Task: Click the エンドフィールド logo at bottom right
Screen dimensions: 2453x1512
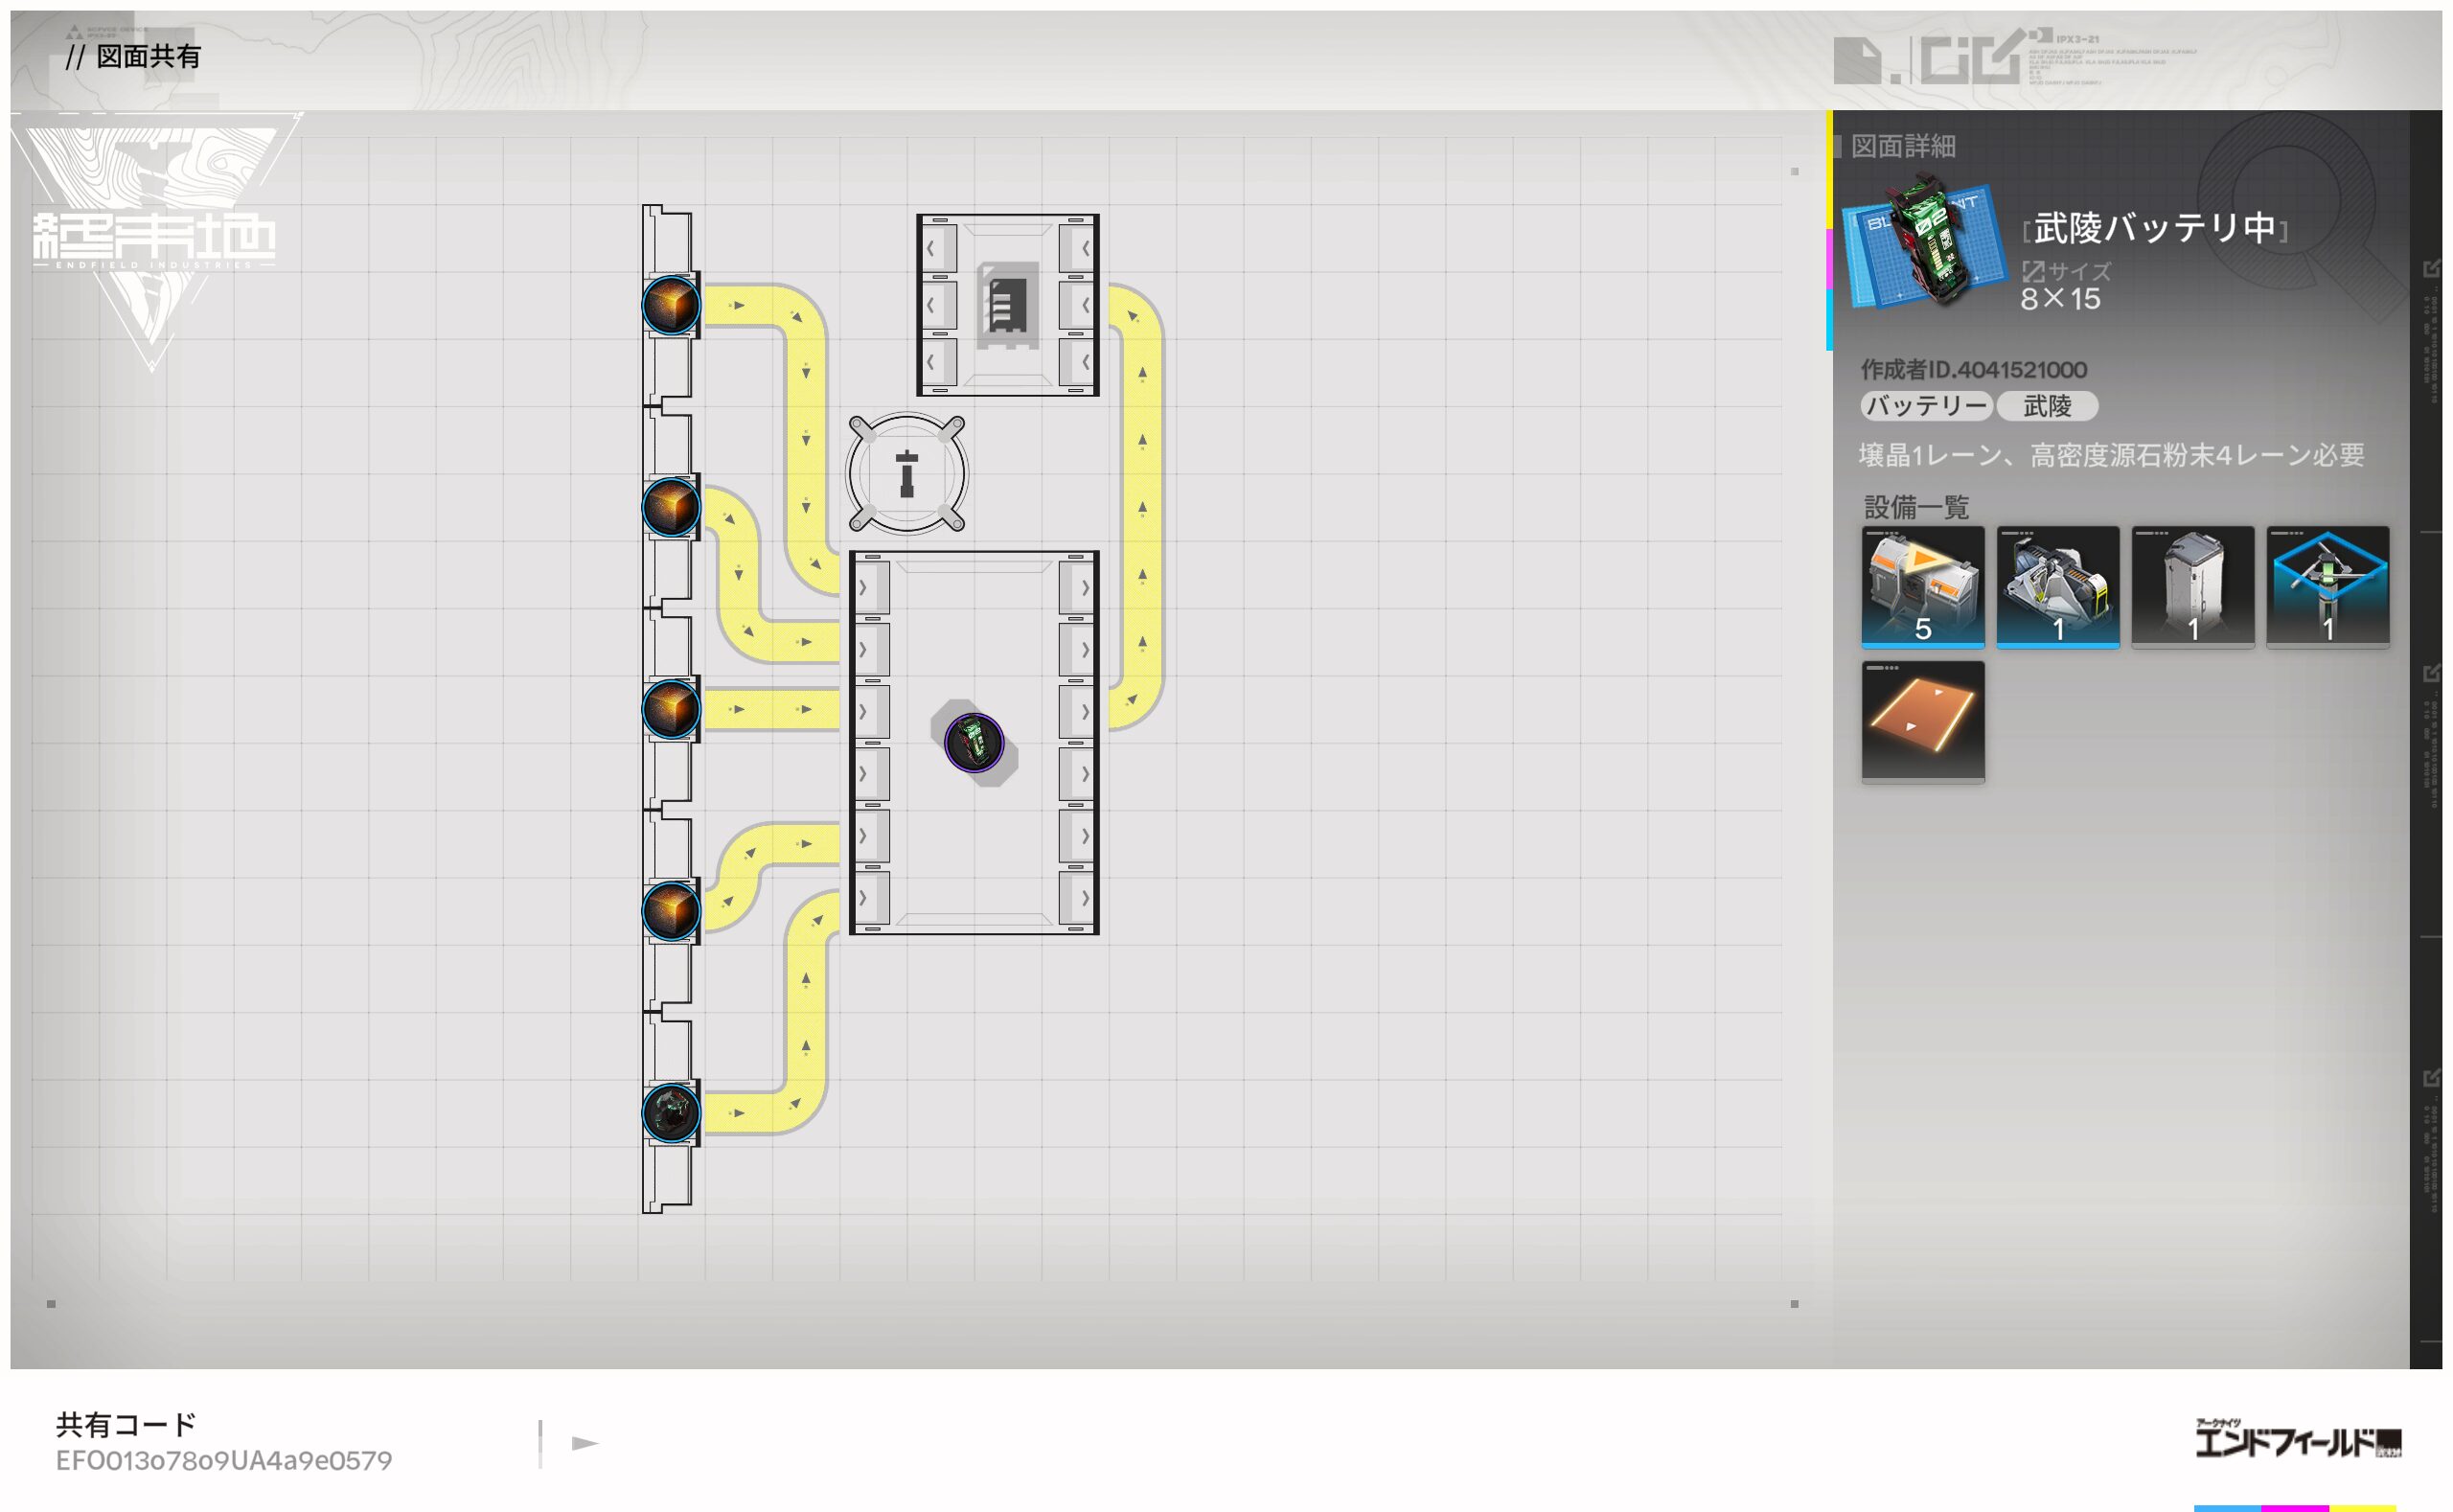Action: pyautogui.click(x=2297, y=1440)
